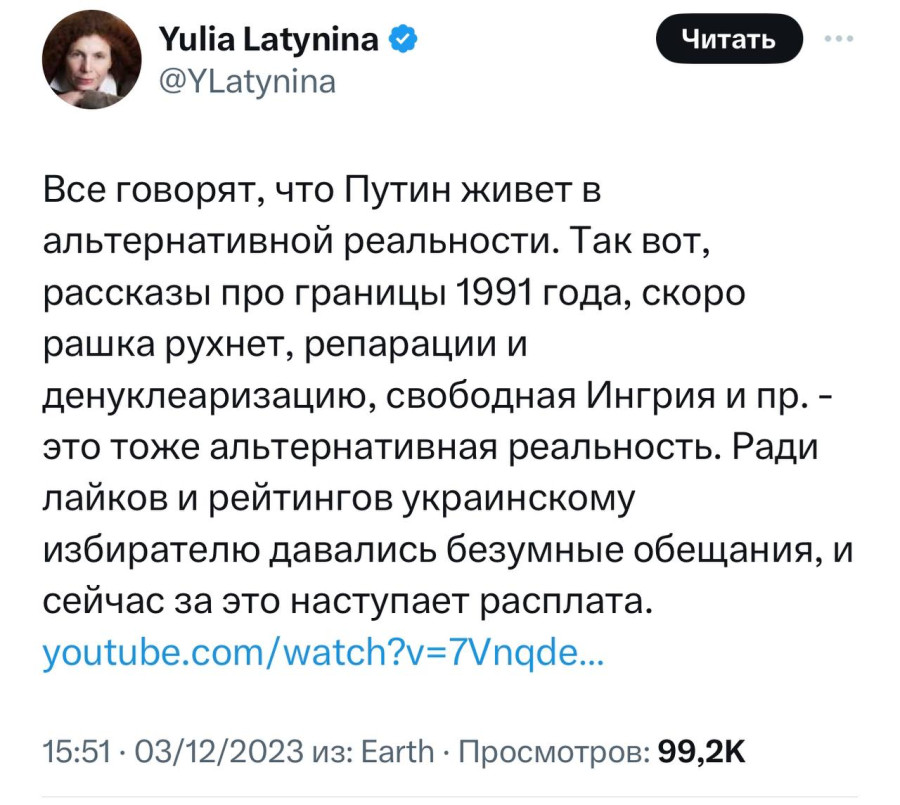Select the Earth location label

coord(397,751)
